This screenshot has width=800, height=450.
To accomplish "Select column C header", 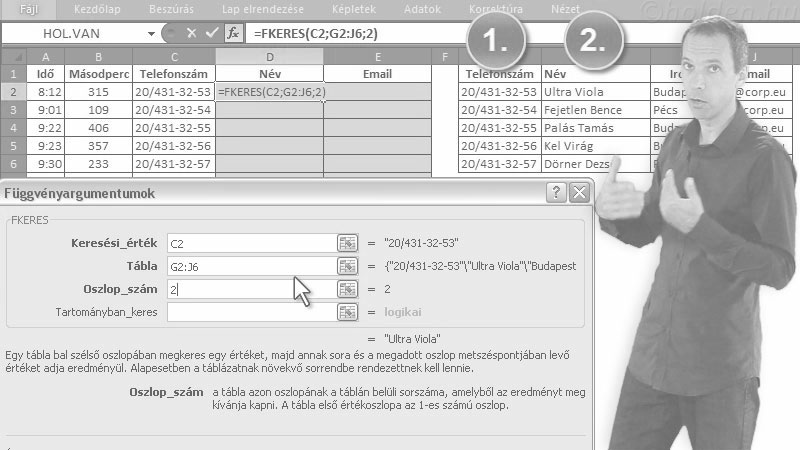I will (x=174, y=57).
